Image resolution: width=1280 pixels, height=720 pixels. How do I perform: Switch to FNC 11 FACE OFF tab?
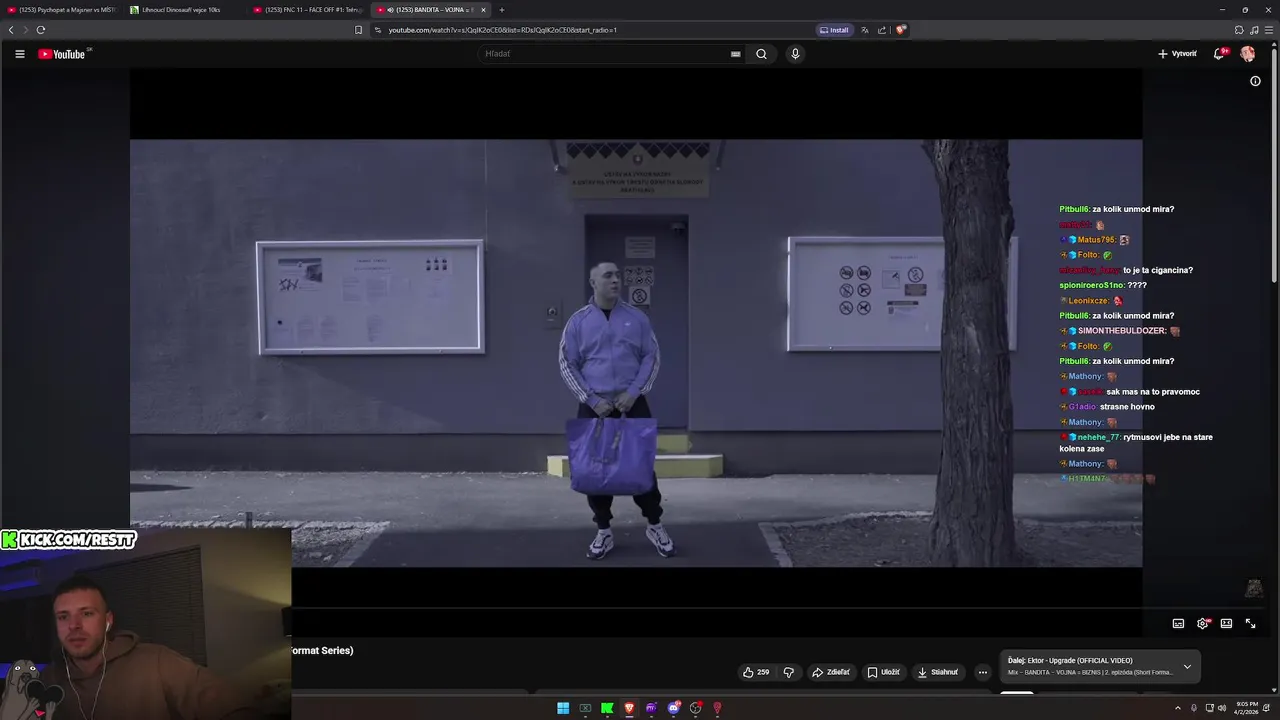click(308, 10)
